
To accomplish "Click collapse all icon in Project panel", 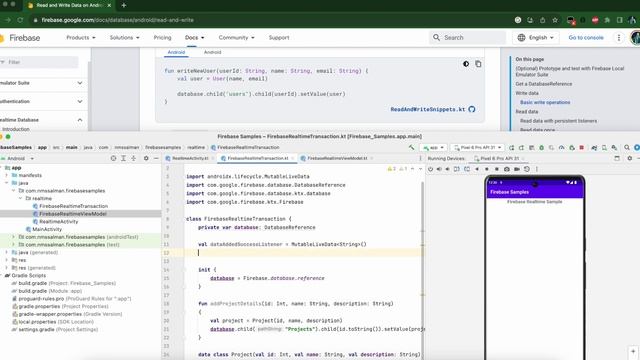I will tap(133, 158).
